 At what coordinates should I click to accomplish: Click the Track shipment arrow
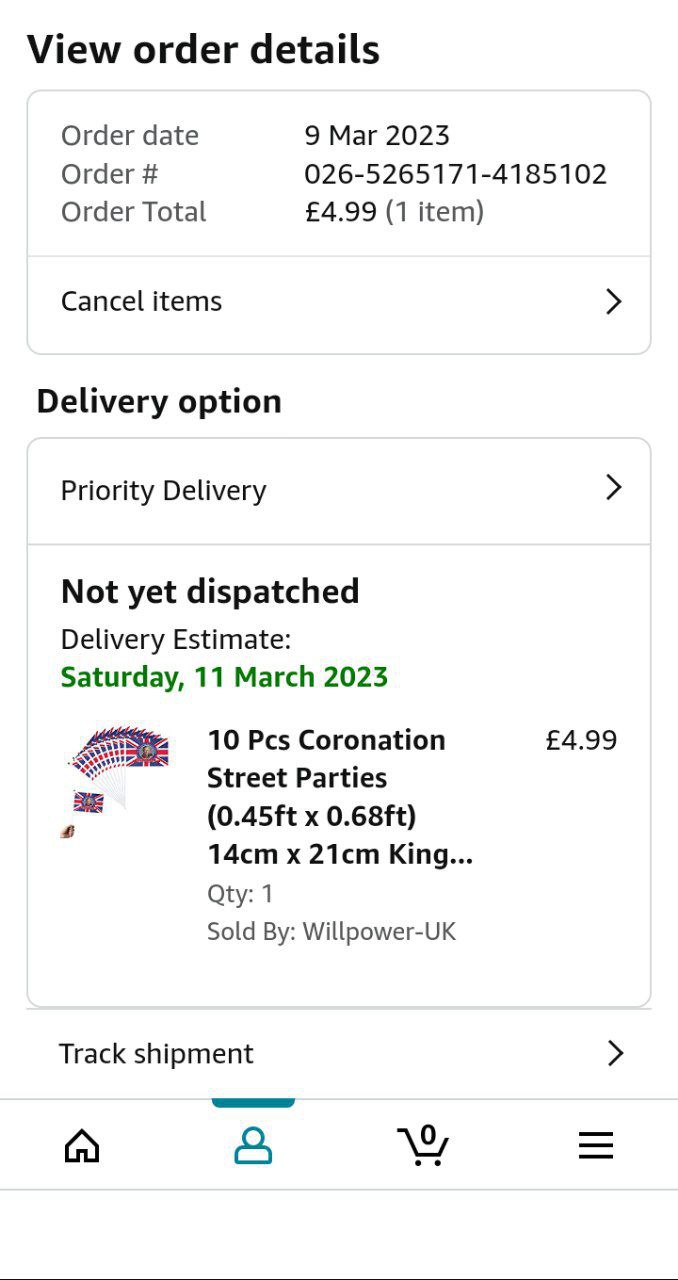pyautogui.click(x=615, y=1053)
